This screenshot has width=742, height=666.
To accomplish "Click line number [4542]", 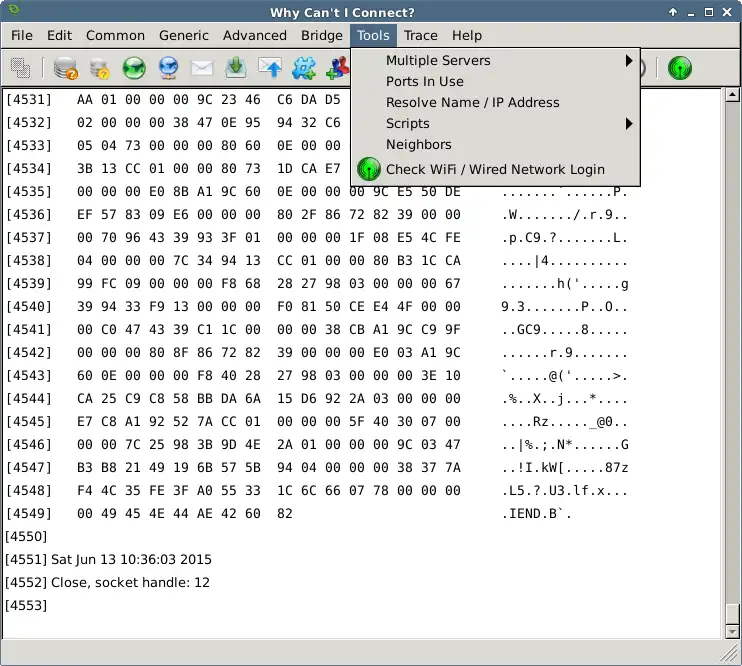I will click(28, 353).
